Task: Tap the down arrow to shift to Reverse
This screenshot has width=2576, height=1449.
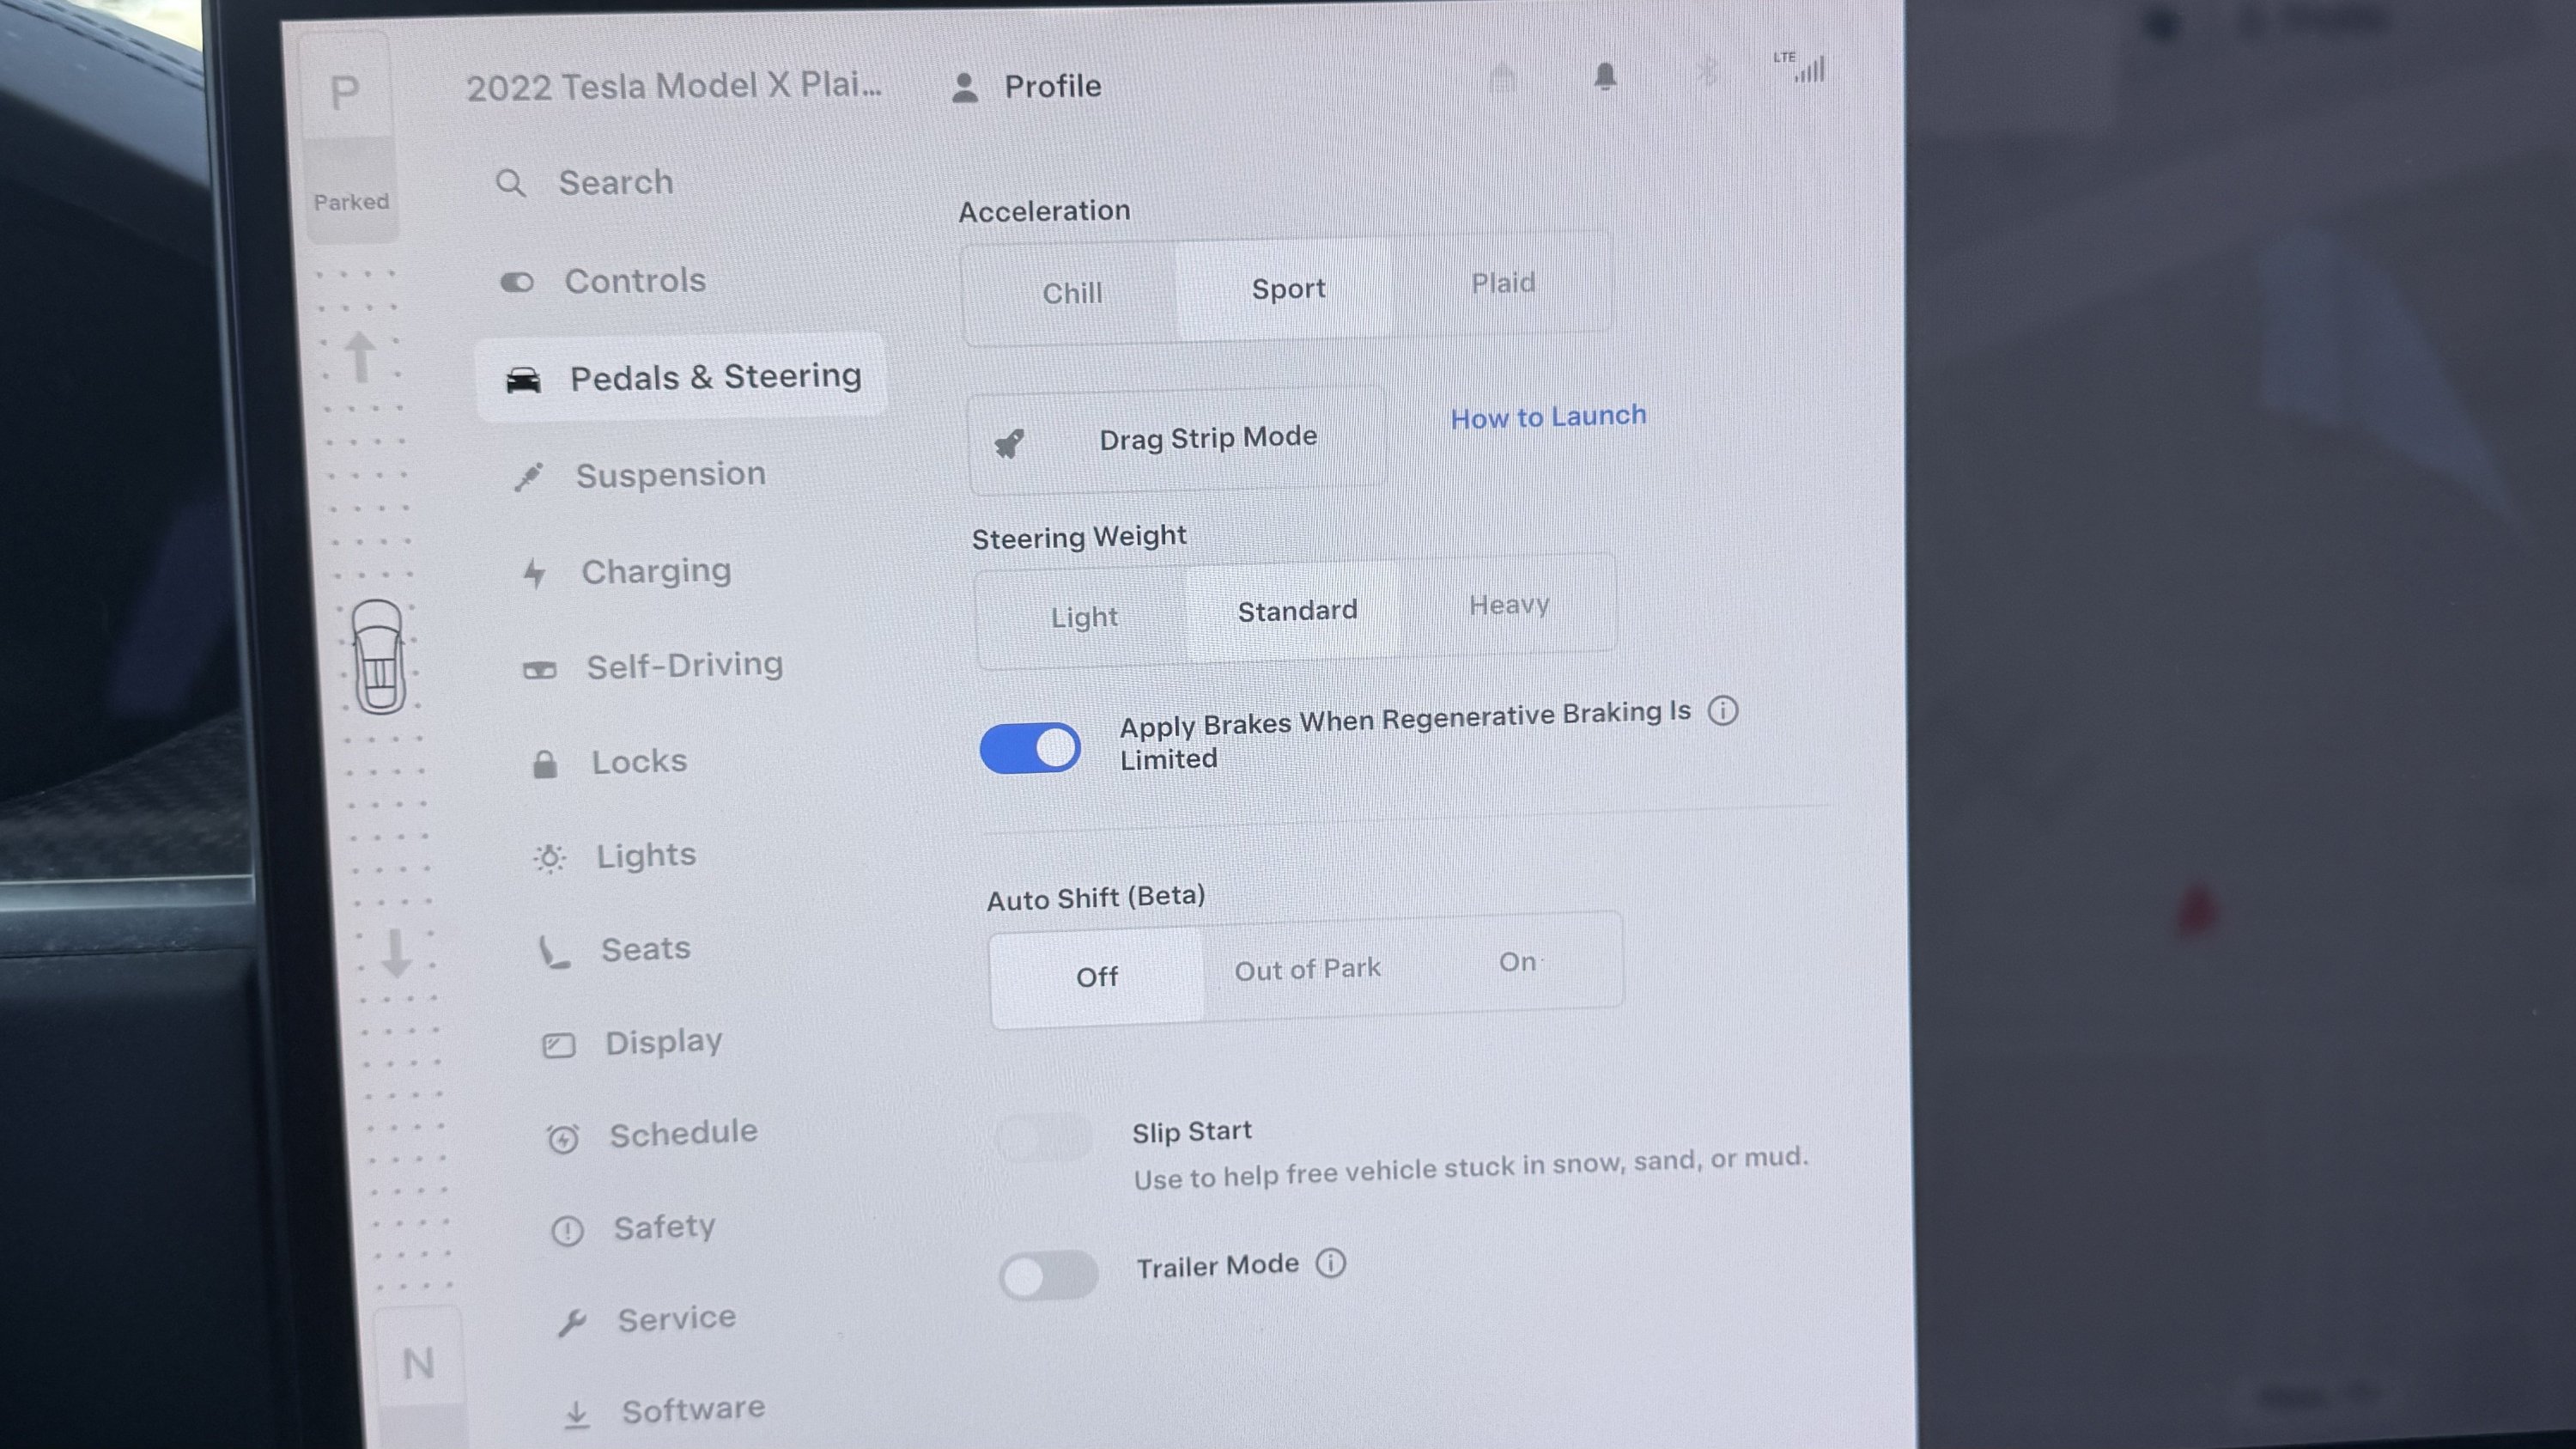Action: tap(396, 953)
